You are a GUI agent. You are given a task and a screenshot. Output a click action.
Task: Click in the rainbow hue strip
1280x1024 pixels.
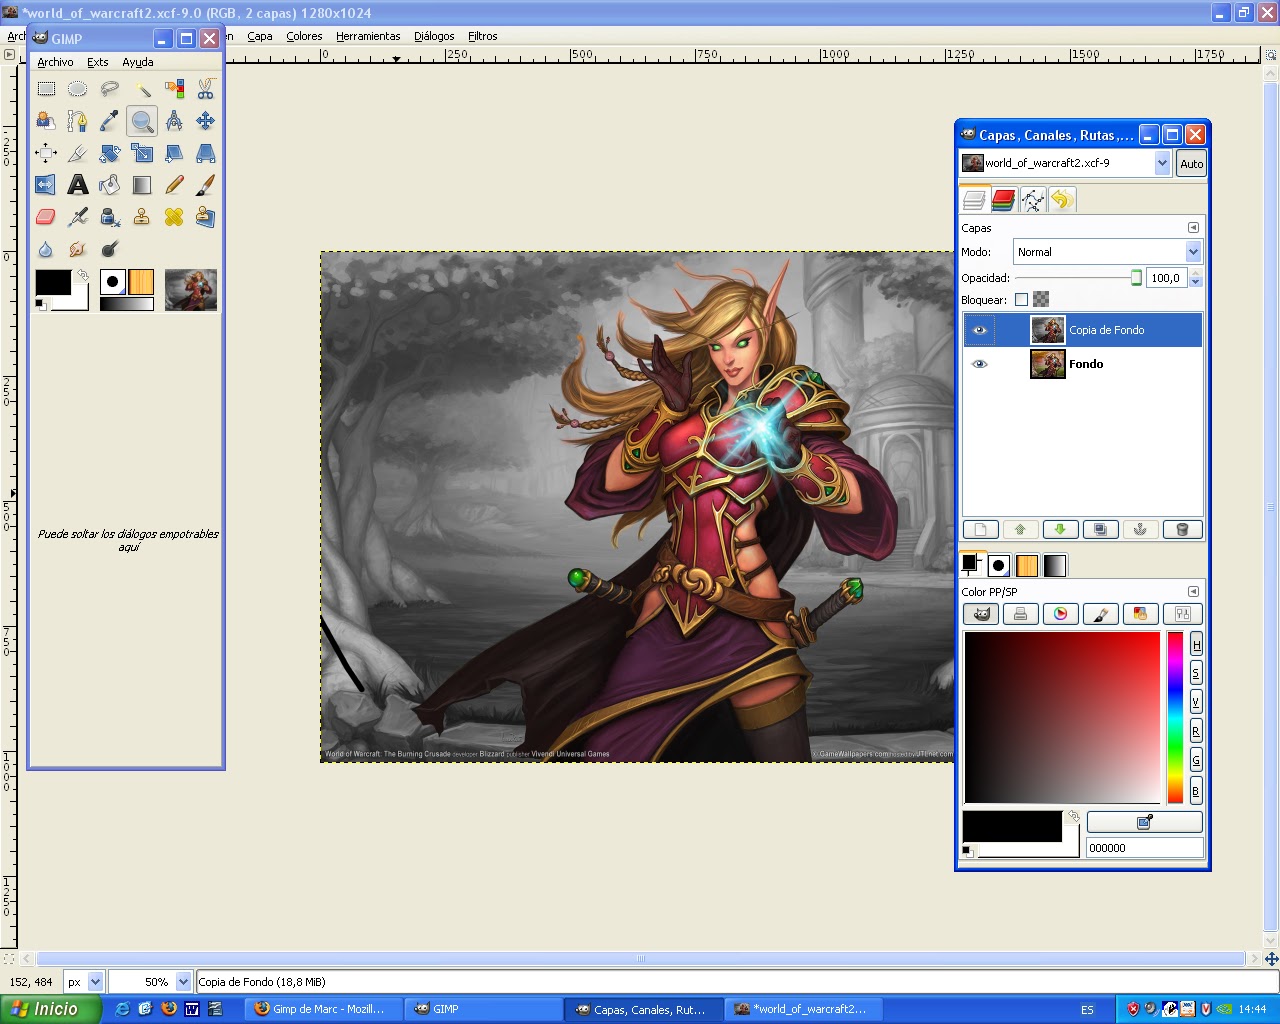pos(1175,717)
